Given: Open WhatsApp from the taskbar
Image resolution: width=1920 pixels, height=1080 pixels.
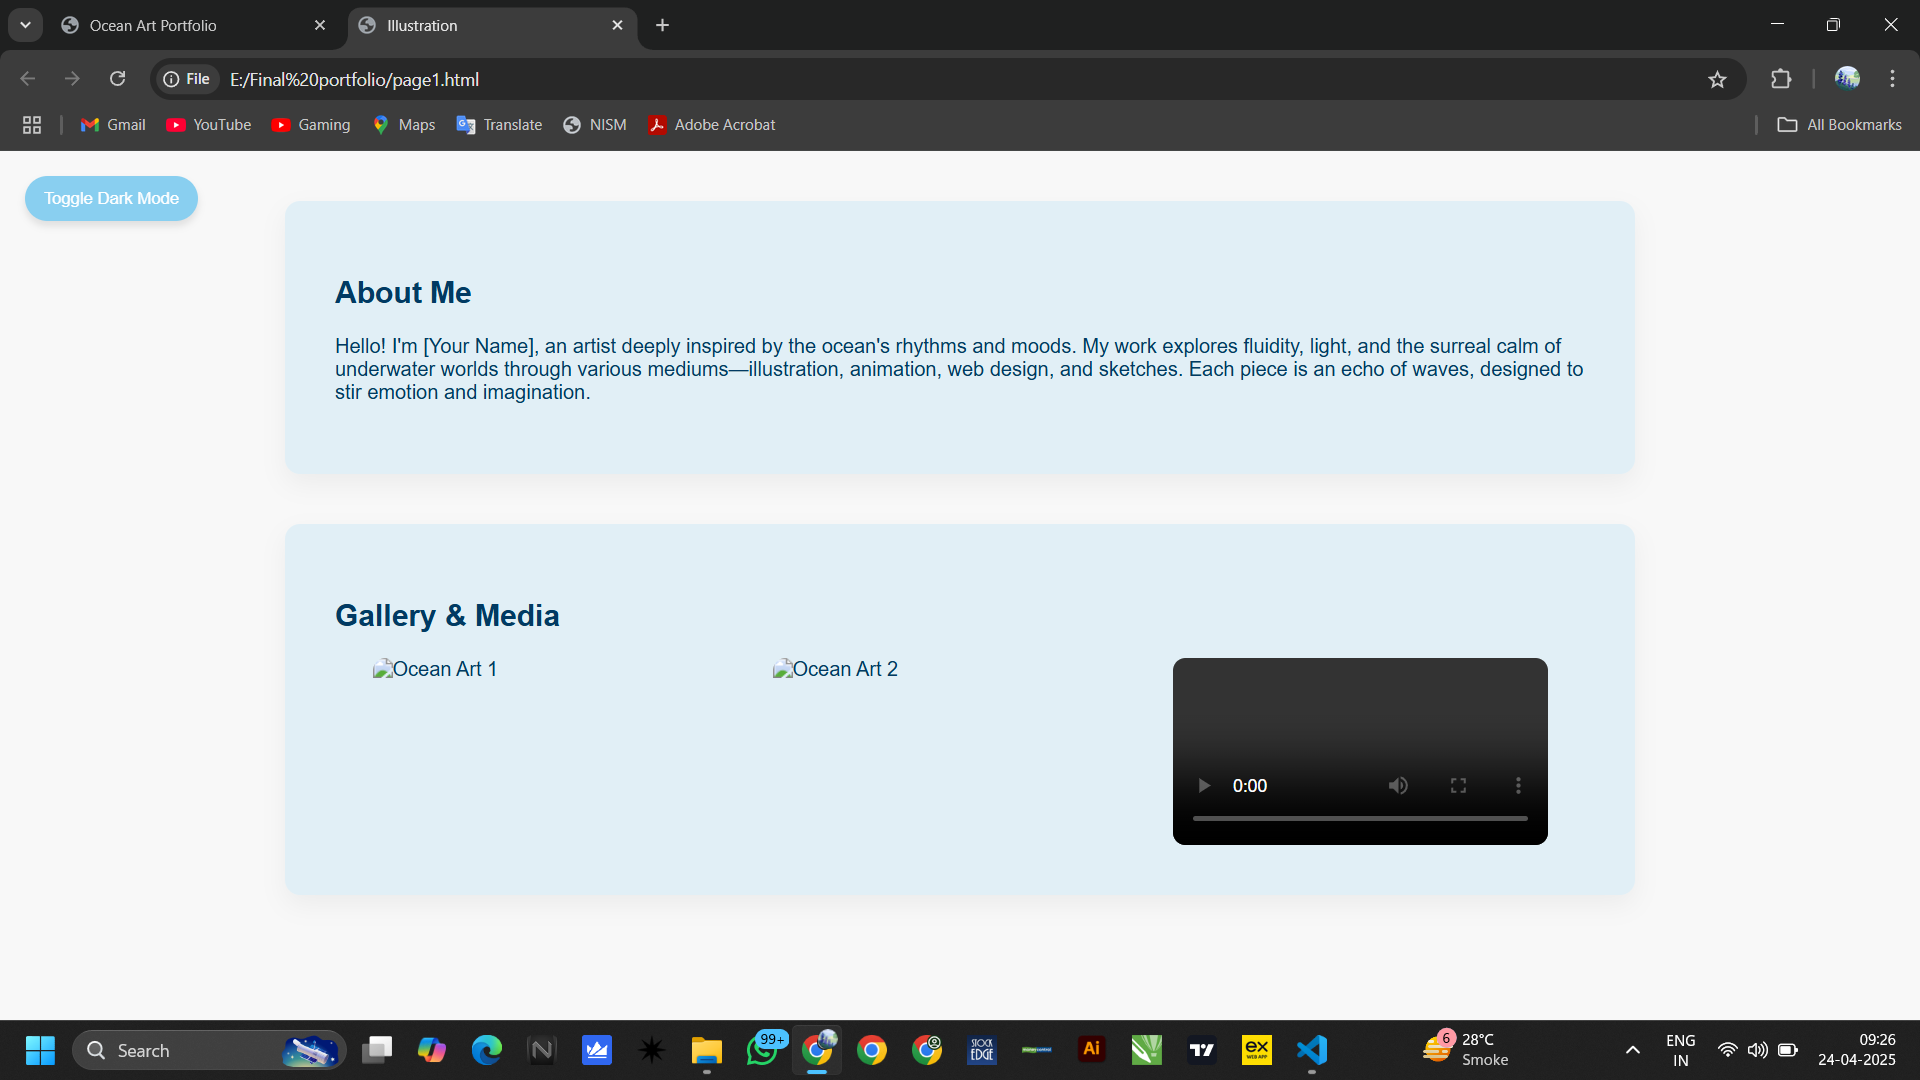Looking at the screenshot, I should point(764,1050).
